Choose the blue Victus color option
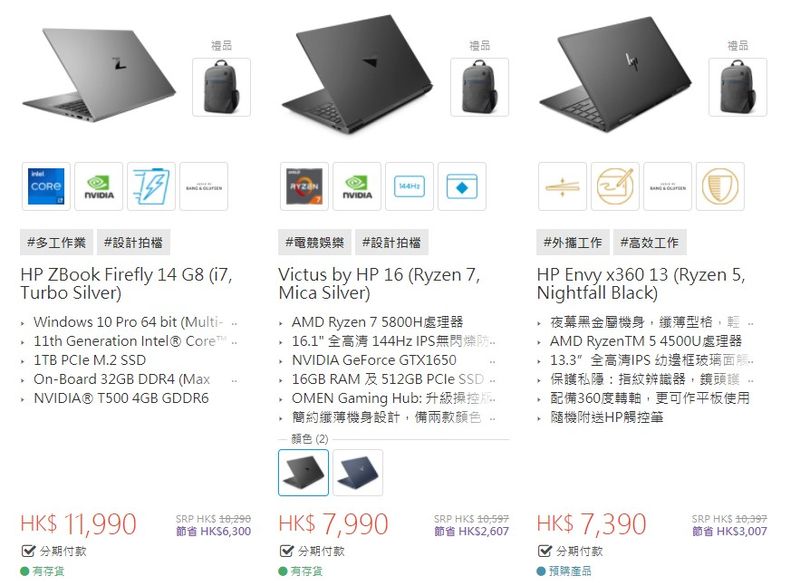This screenshot has width=800, height=583. tap(358, 472)
